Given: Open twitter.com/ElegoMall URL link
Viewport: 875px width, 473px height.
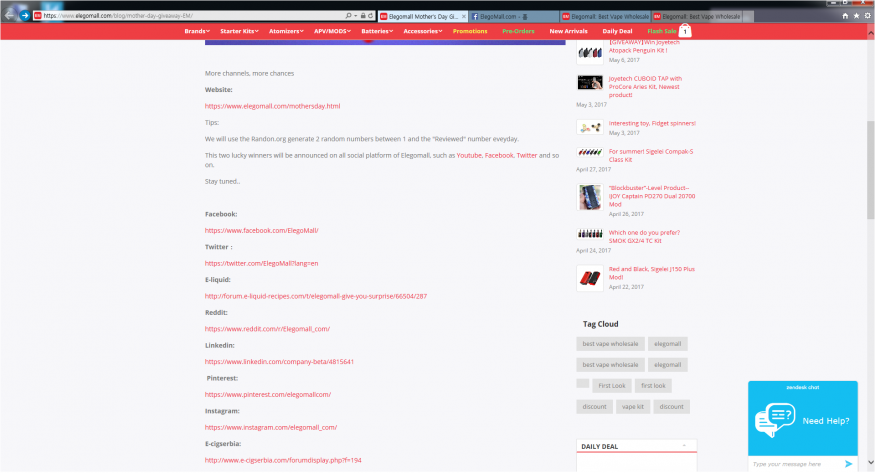Looking at the screenshot, I should tap(261, 263).
